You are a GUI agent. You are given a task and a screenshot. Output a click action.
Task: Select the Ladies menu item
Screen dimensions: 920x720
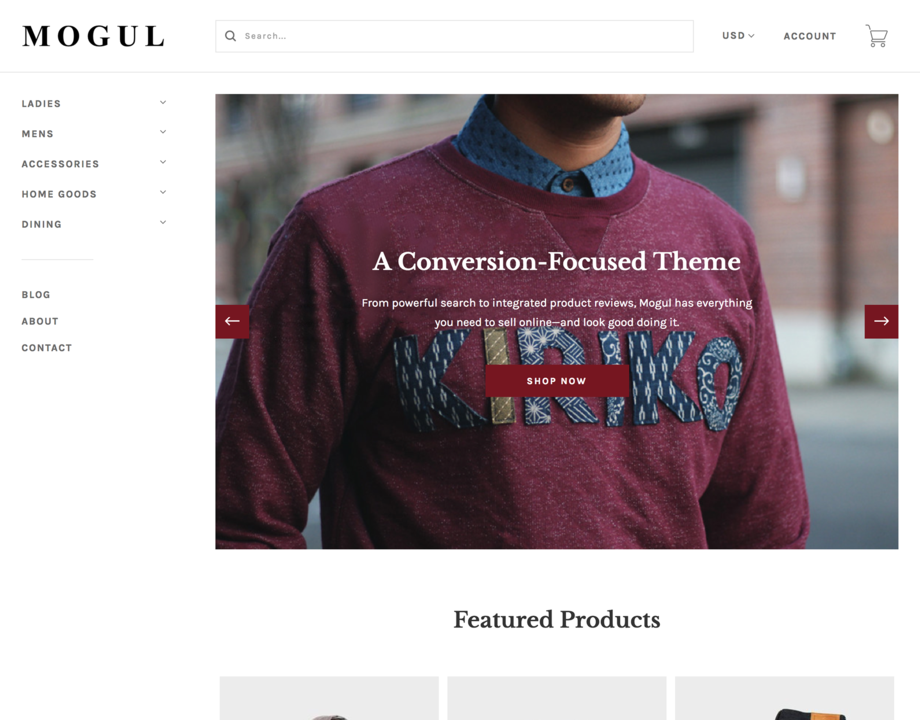41,104
